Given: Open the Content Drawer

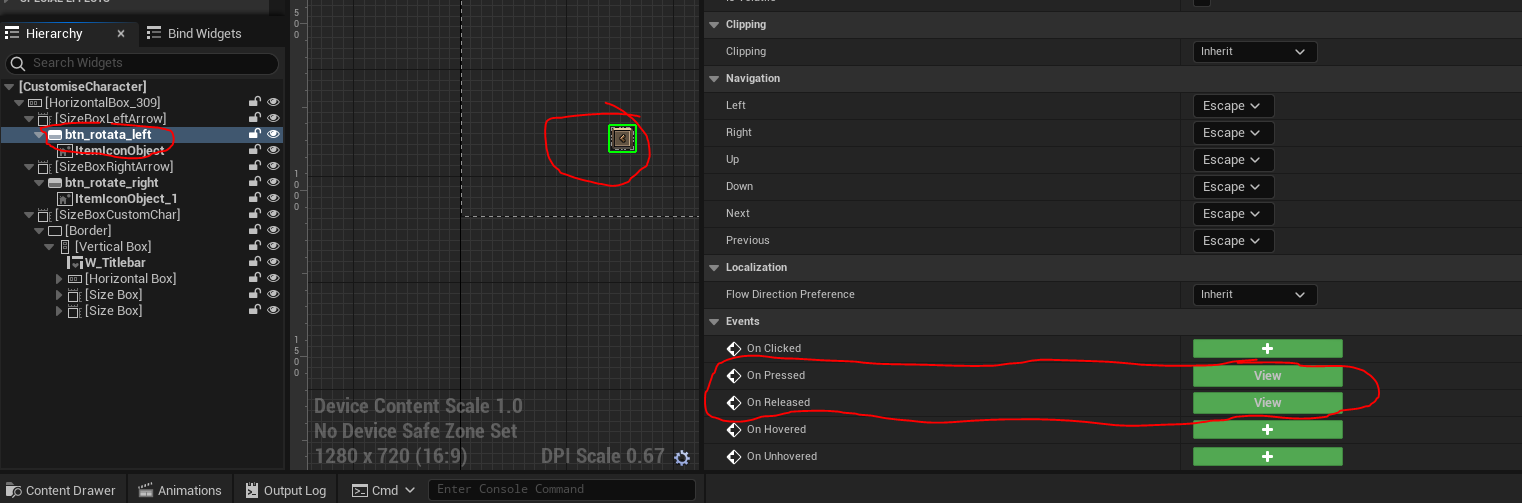Looking at the screenshot, I should (x=61, y=490).
